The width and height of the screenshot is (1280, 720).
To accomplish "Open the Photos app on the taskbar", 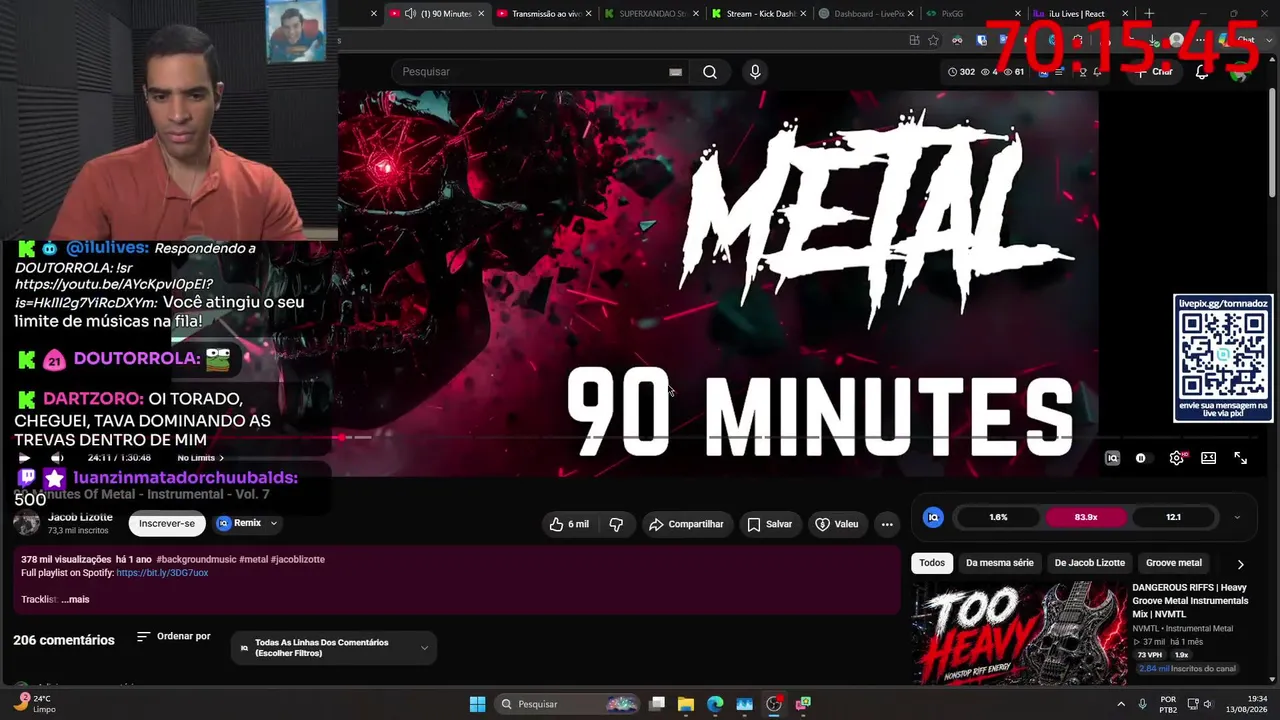I will pos(744,704).
